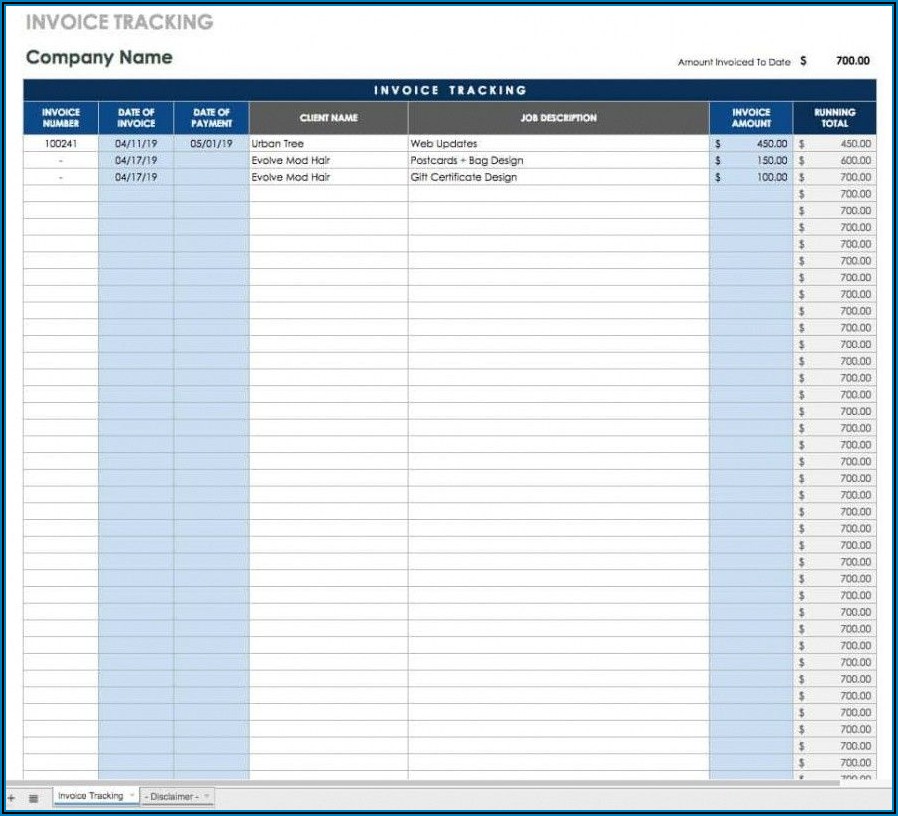Expand the Invoice Tracking tab dropdown arrow
Image resolution: width=898 pixels, height=816 pixels.
pos(131,796)
